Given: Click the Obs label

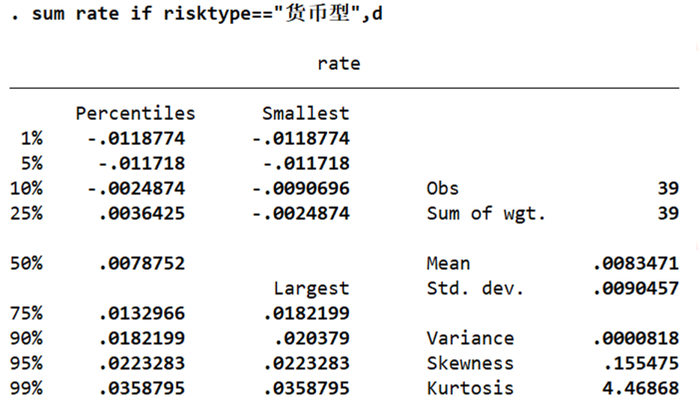Looking at the screenshot, I should pyautogui.click(x=443, y=188).
